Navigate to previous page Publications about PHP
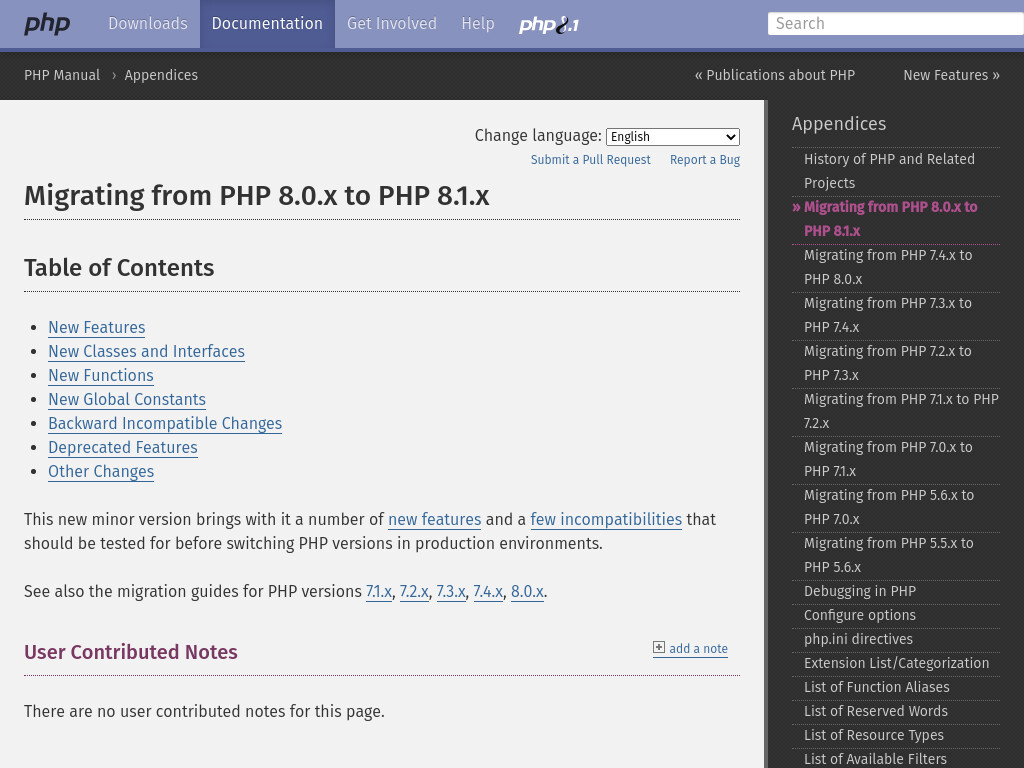 coord(775,75)
